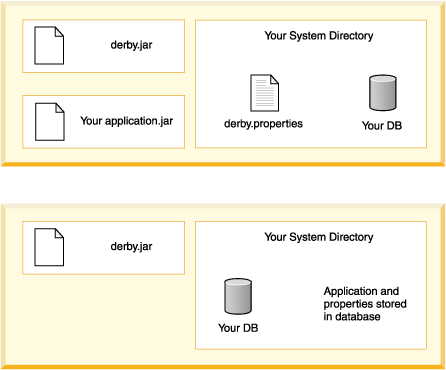
Task: Click the derby.properties text label
Action: [x=263, y=124]
